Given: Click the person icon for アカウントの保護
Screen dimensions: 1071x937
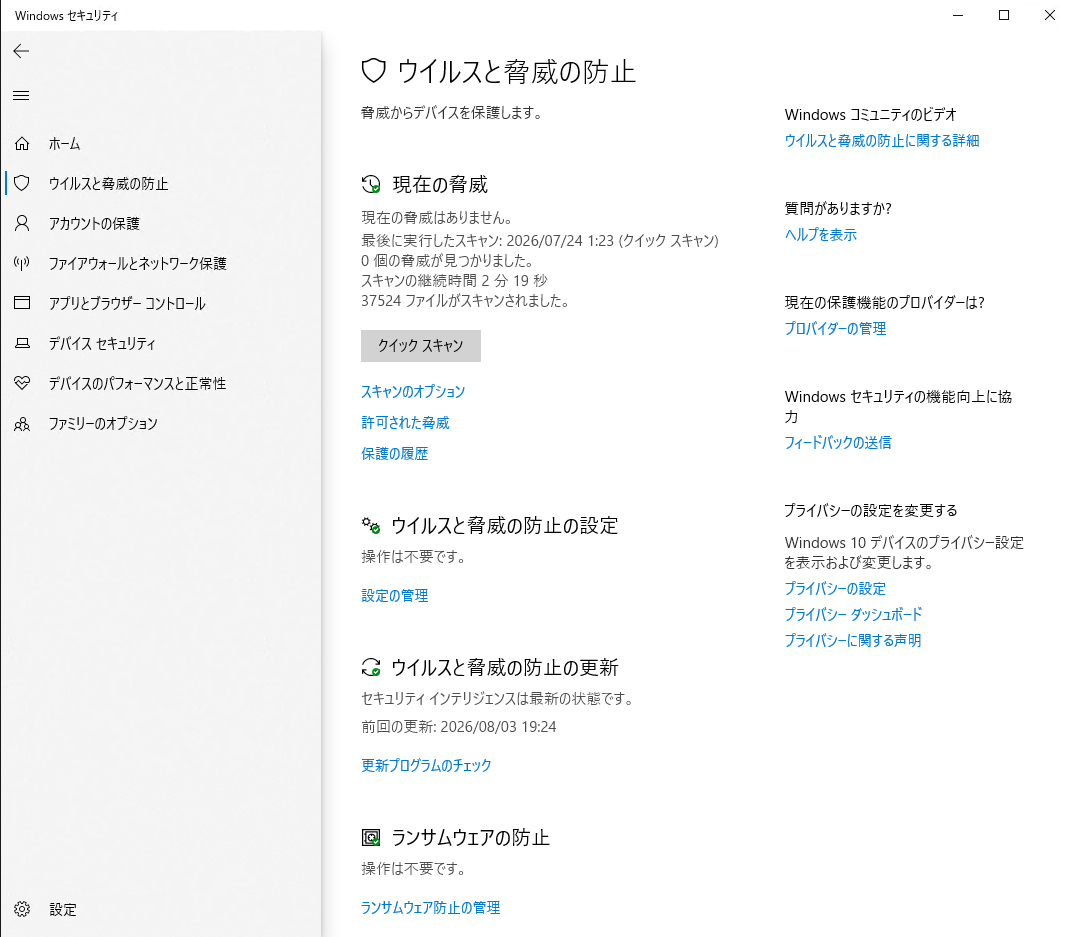Looking at the screenshot, I should (22, 223).
